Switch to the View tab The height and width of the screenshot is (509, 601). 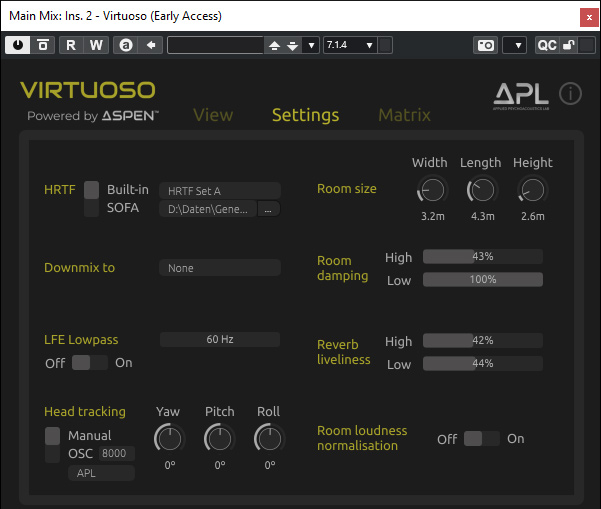(x=213, y=115)
